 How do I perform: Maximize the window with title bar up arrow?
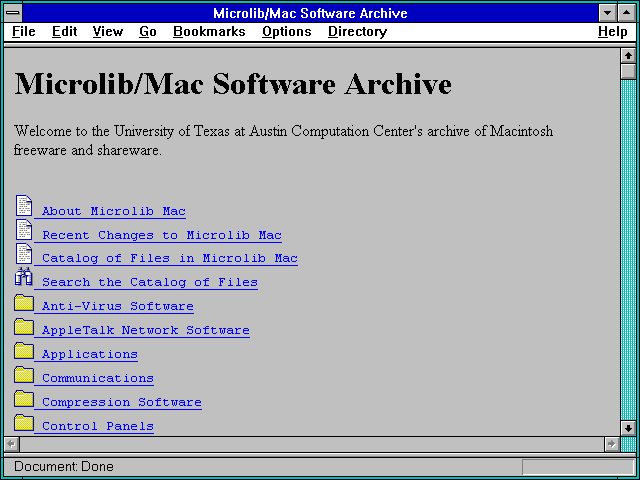pos(627,13)
